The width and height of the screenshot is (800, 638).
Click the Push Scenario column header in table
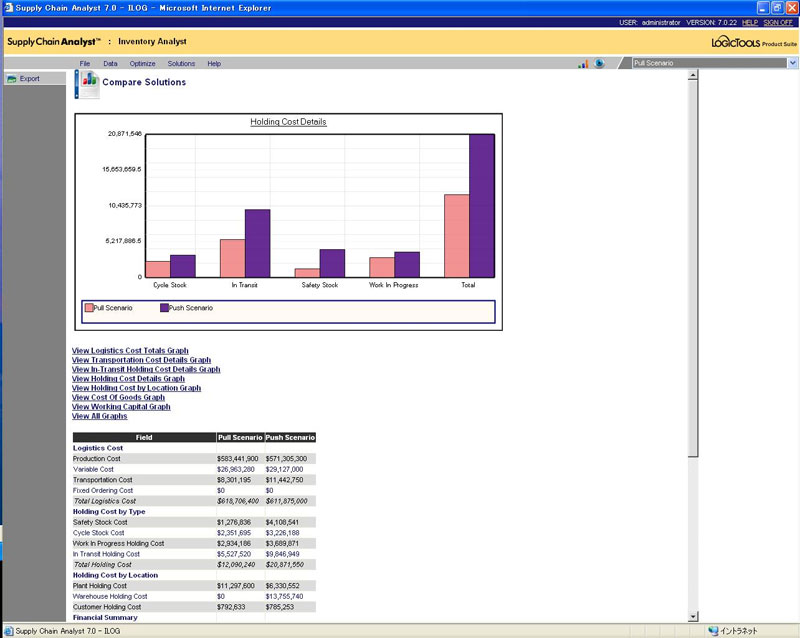tap(290, 437)
